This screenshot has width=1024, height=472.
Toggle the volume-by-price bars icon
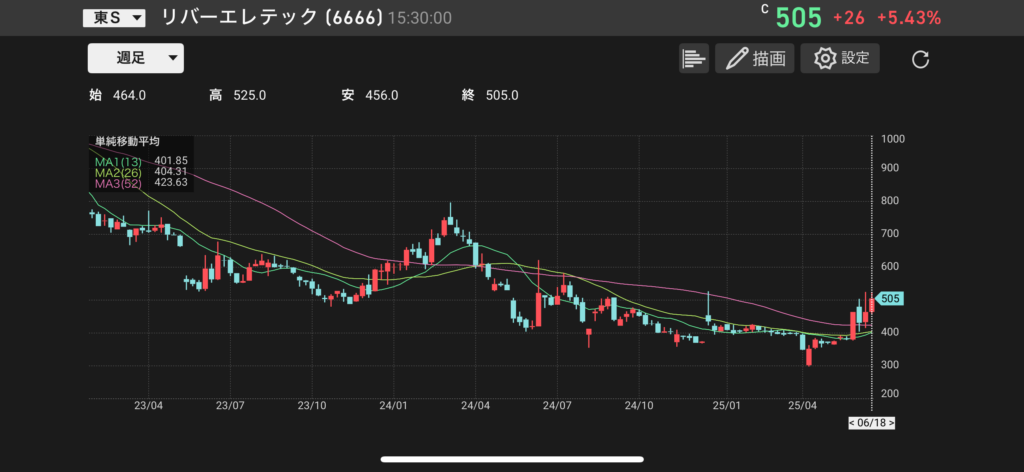[694, 59]
